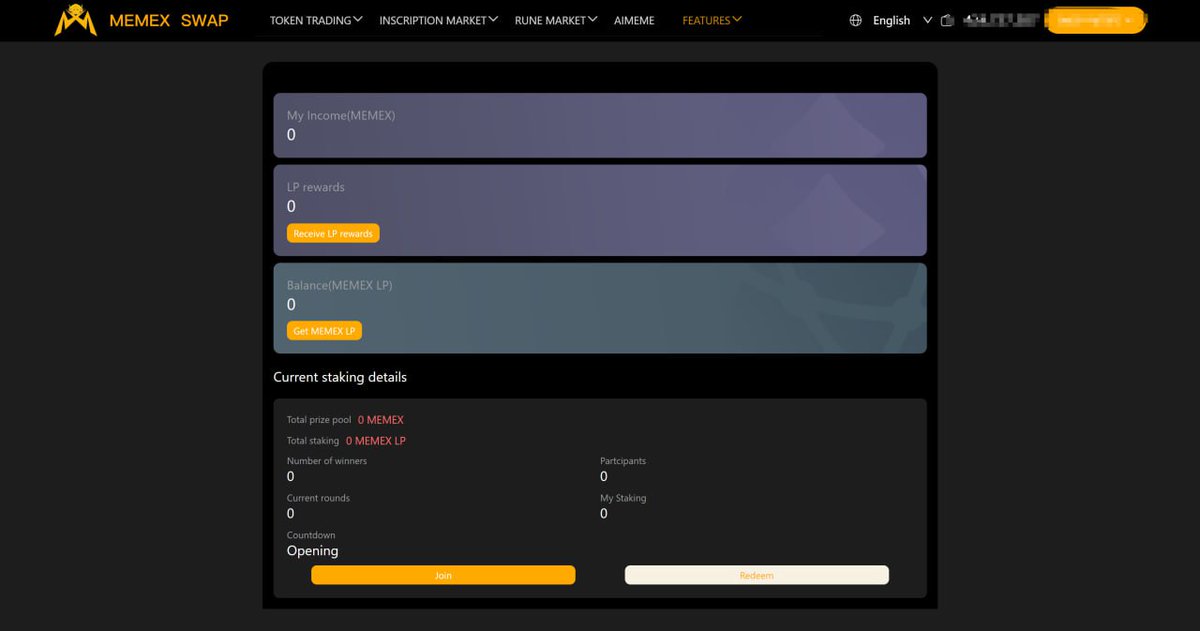The height and width of the screenshot is (631, 1200).
Task: Click the Countdown Opening status
Action: click(x=310, y=550)
